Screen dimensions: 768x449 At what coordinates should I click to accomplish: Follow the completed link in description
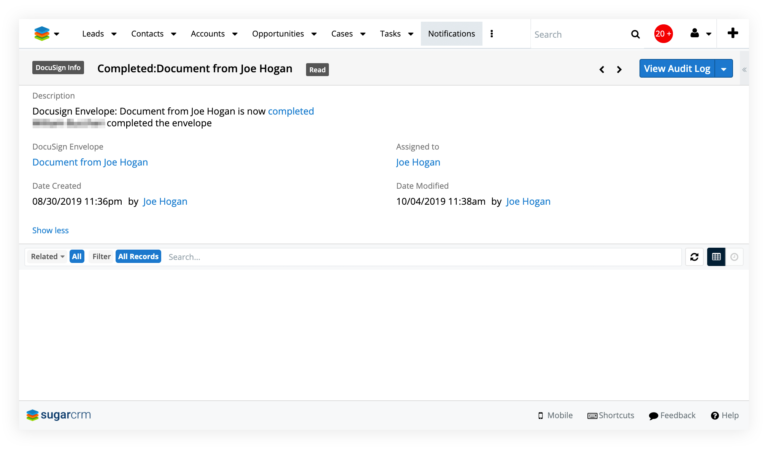pos(291,111)
